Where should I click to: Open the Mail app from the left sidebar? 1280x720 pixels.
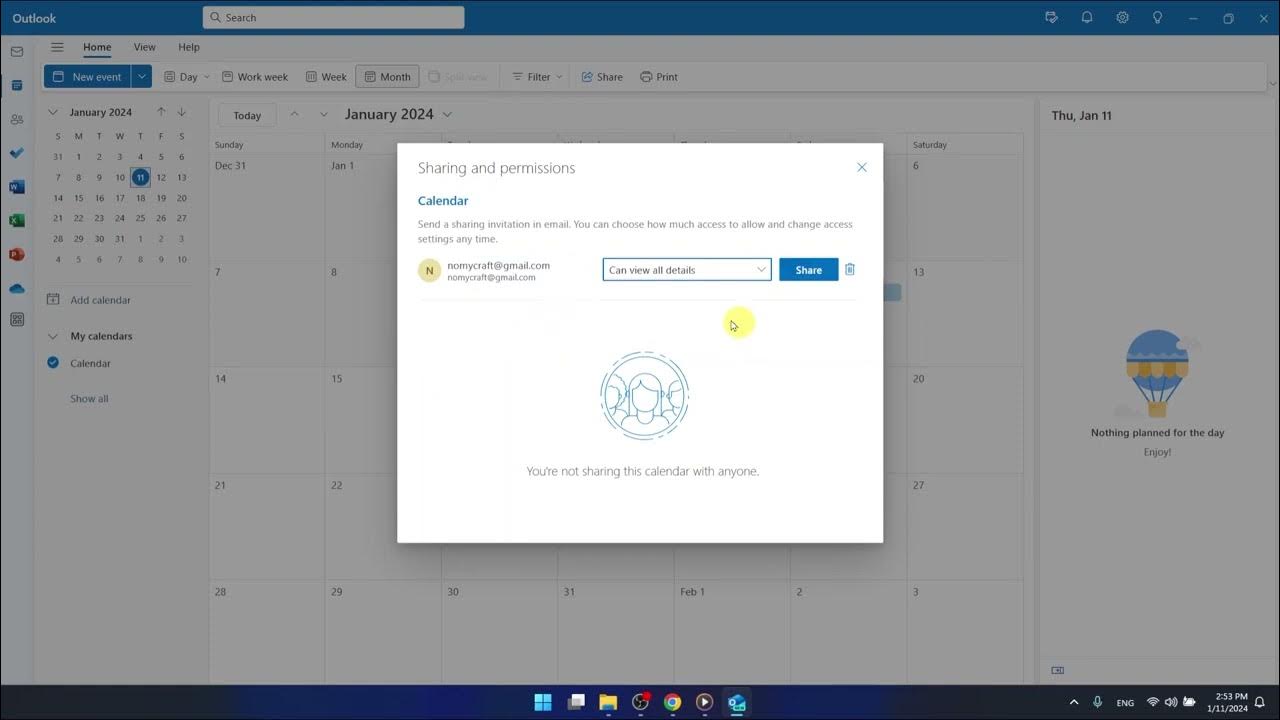(x=16, y=50)
